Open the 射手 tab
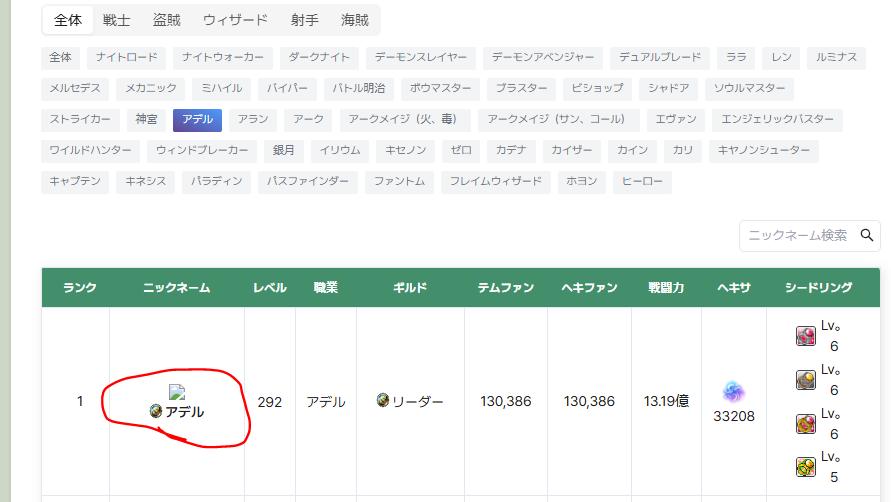The image size is (891, 502). point(305,20)
